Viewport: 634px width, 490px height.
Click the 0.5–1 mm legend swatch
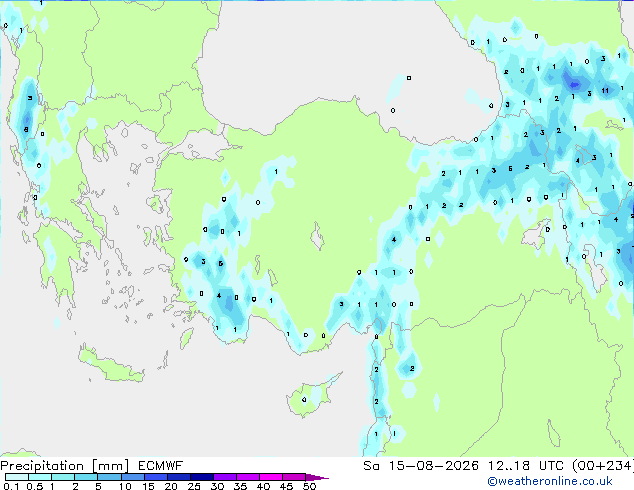point(40,477)
